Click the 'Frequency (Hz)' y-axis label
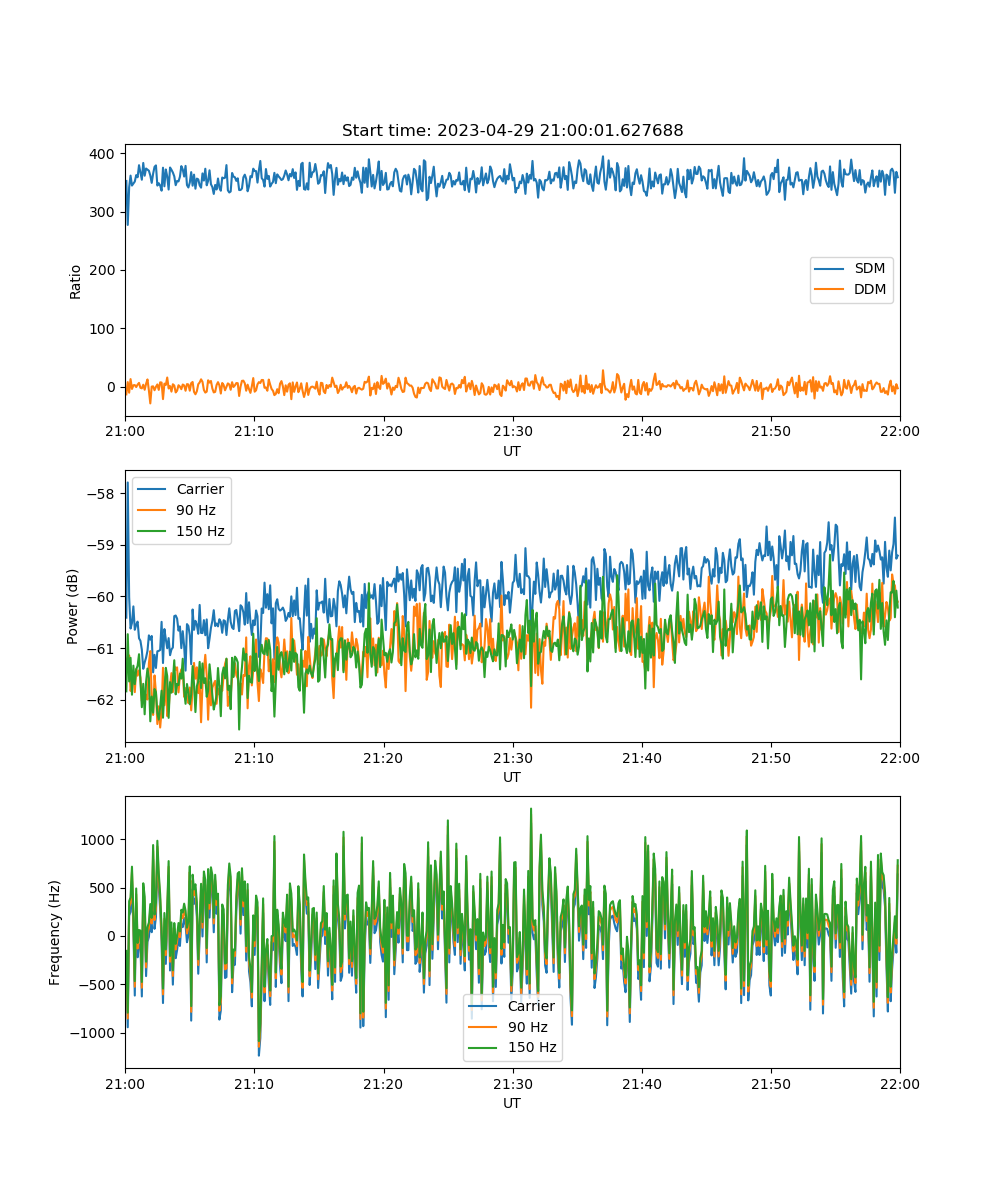 click(55, 932)
